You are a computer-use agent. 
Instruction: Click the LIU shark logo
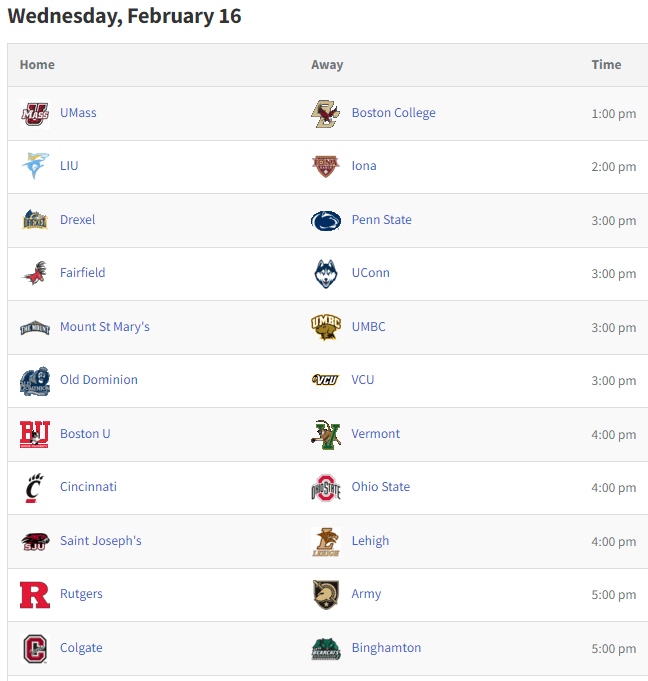[35, 166]
